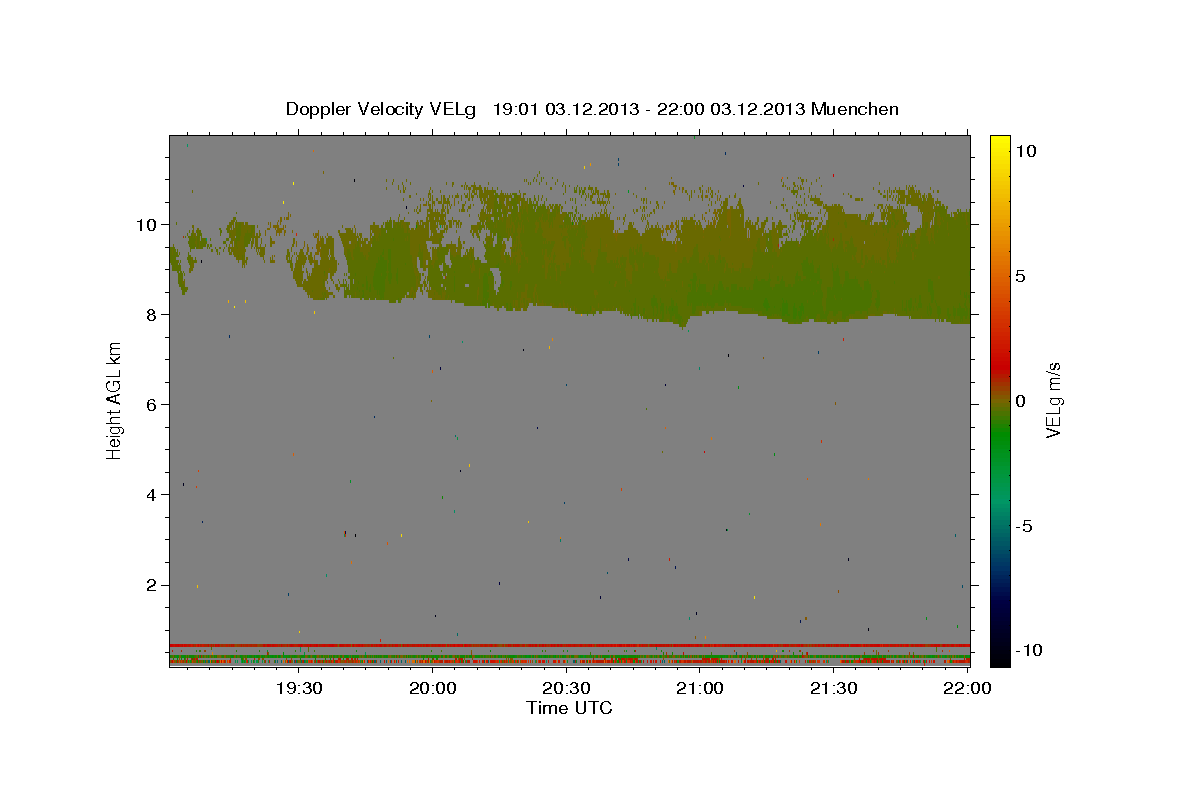Click the 'Height AGL km' axis label
1200x800 pixels.
coord(115,401)
